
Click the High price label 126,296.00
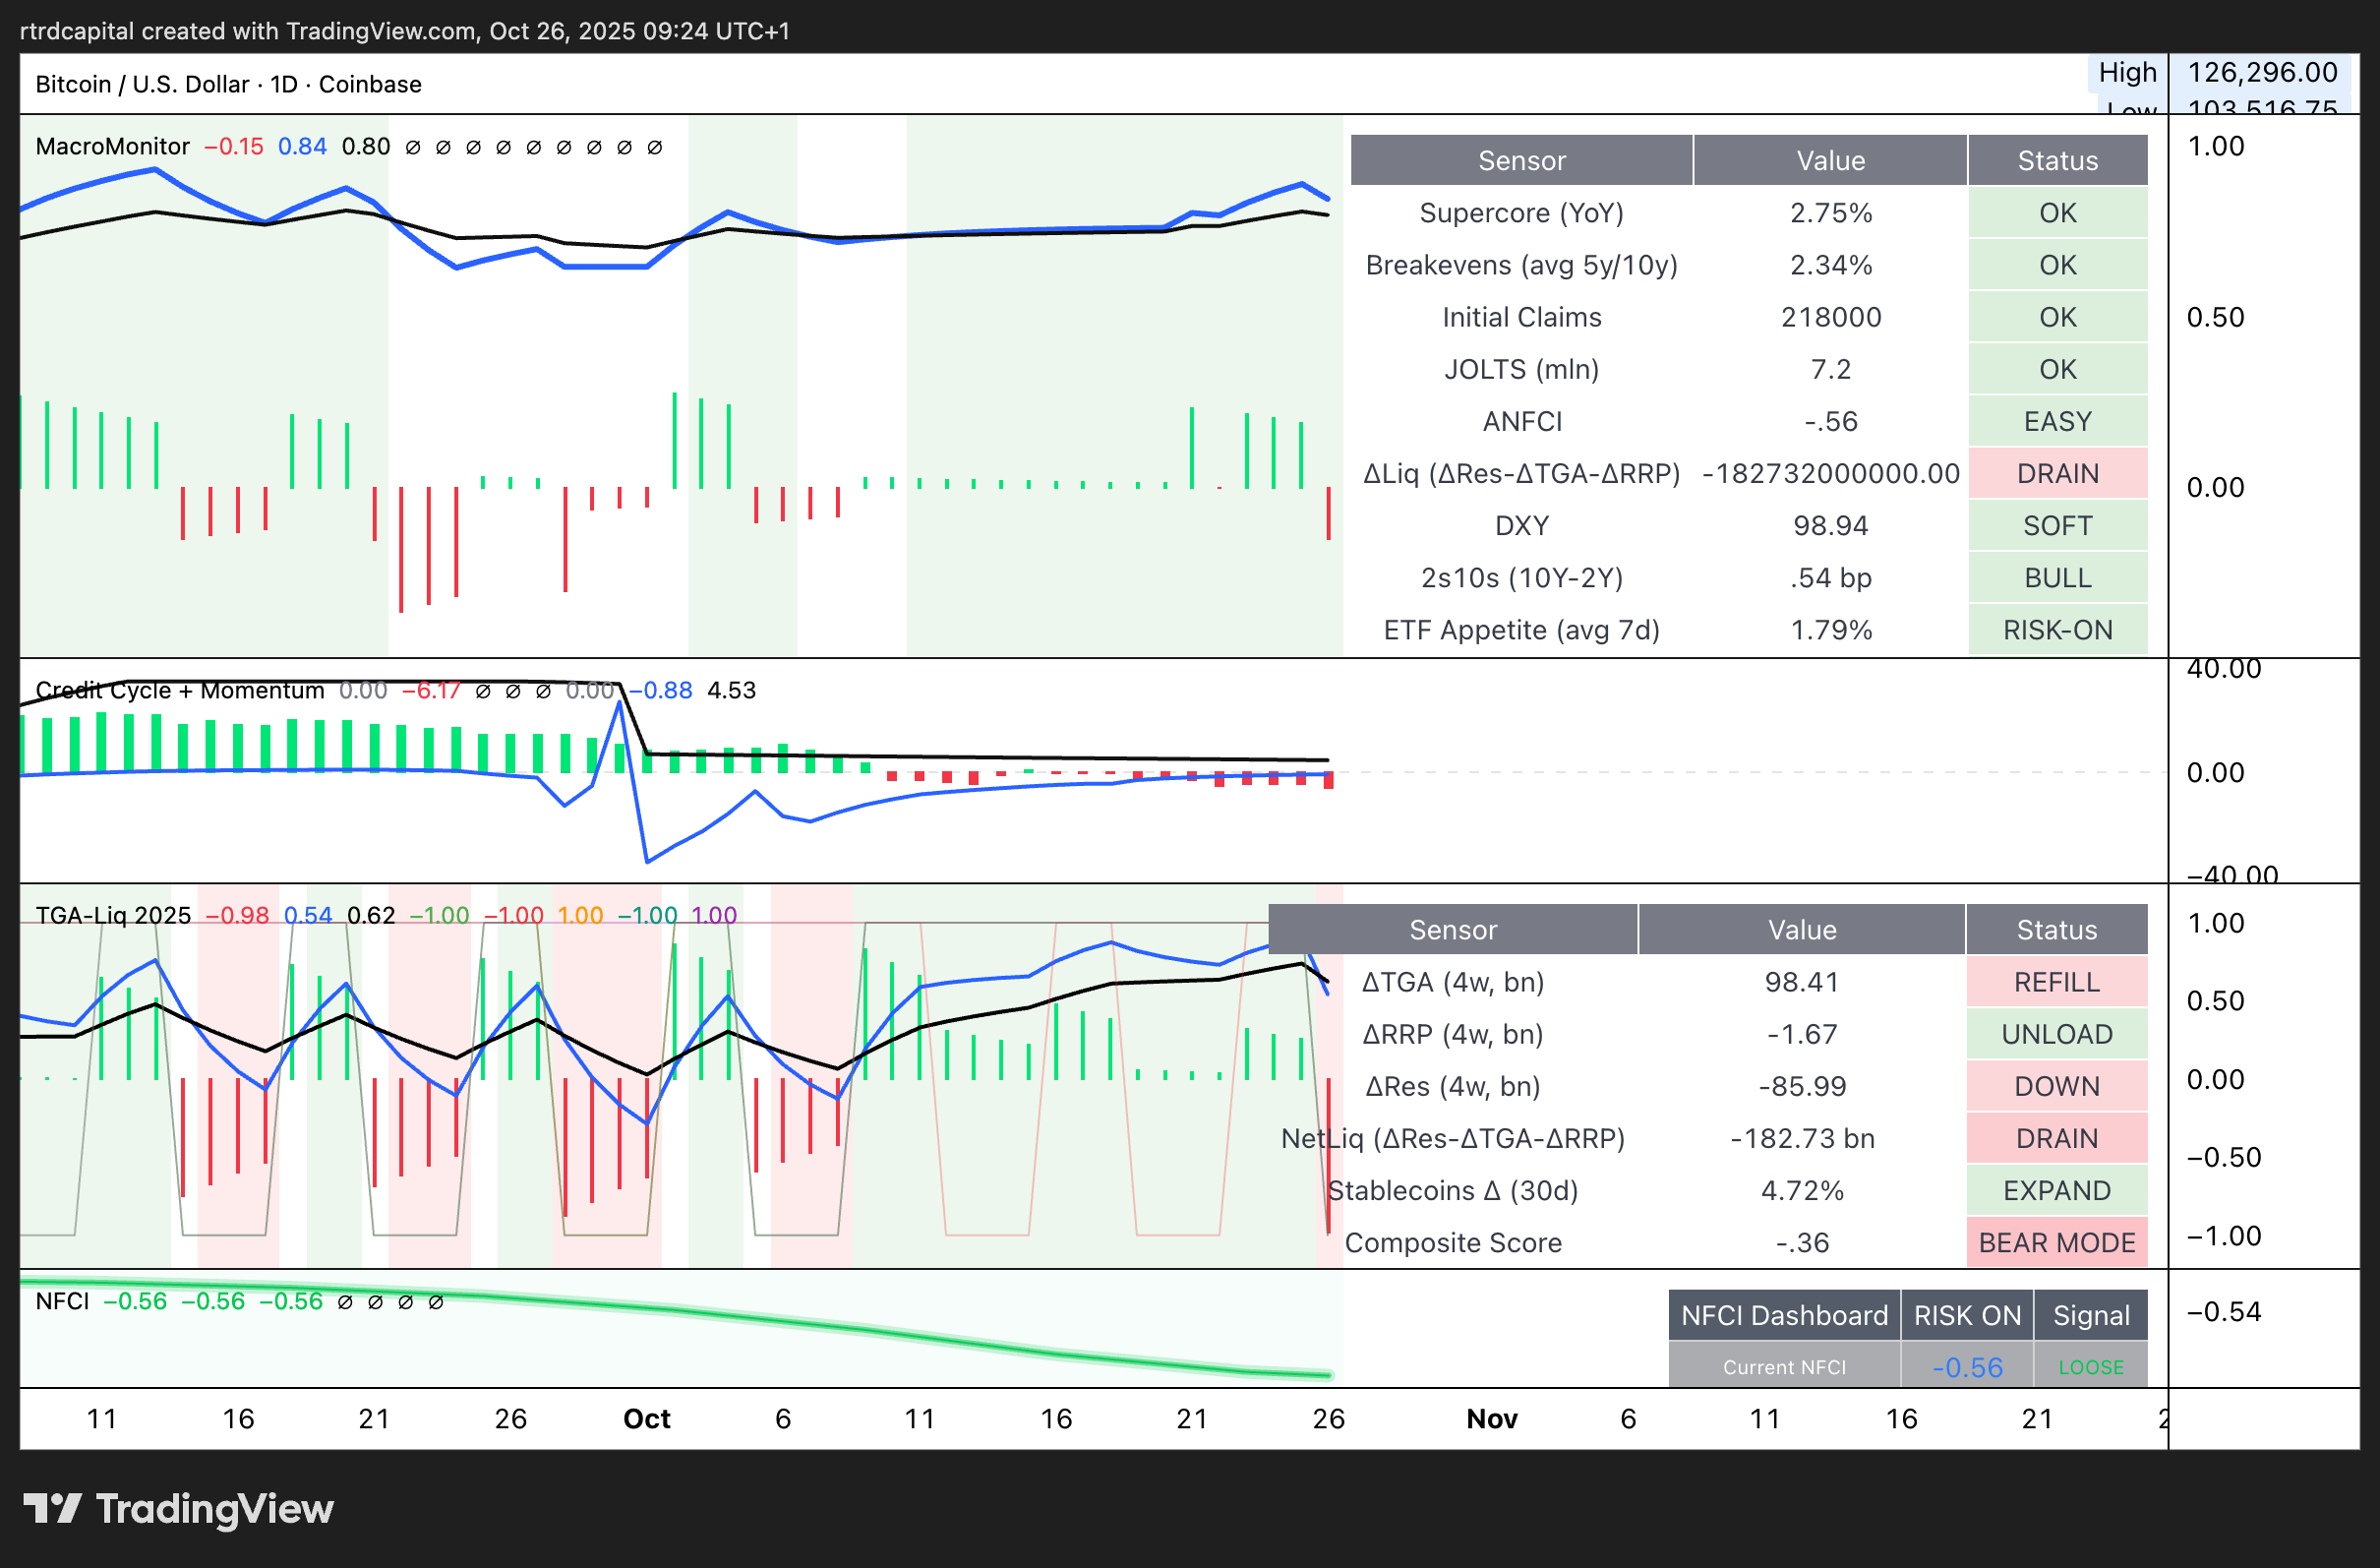tap(2262, 73)
